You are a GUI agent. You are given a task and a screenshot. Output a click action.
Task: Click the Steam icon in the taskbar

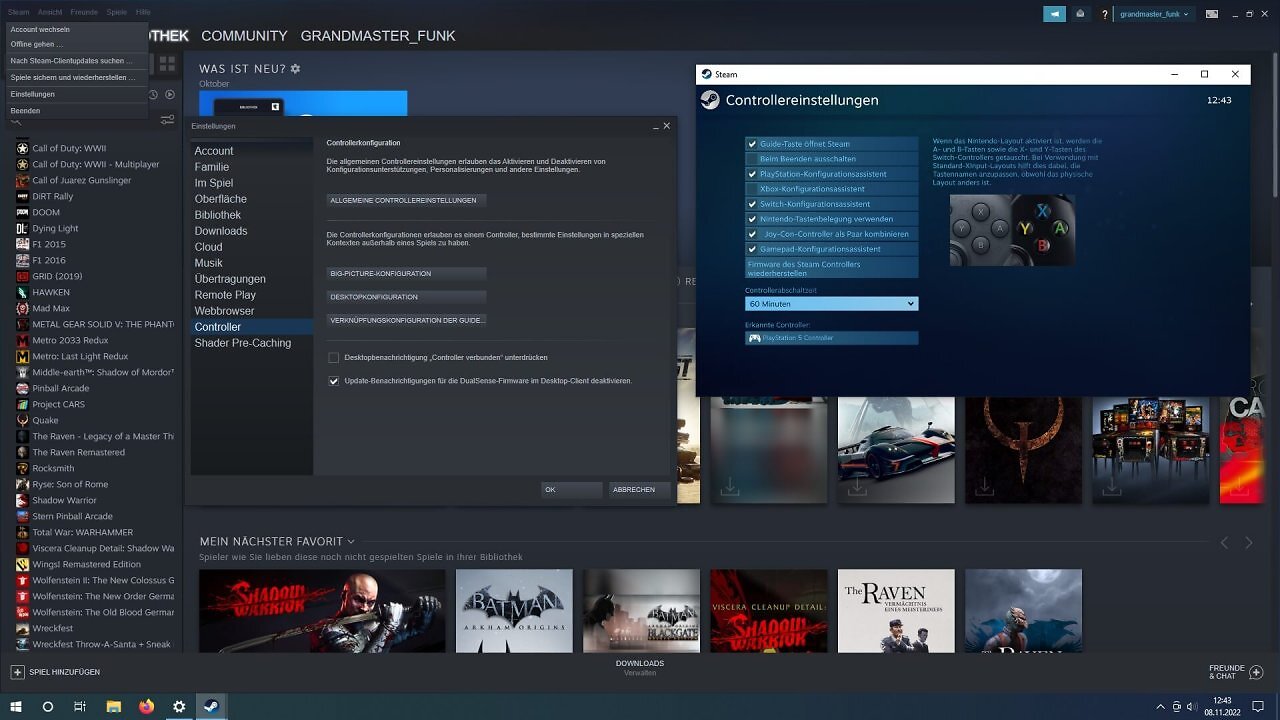tap(211, 706)
